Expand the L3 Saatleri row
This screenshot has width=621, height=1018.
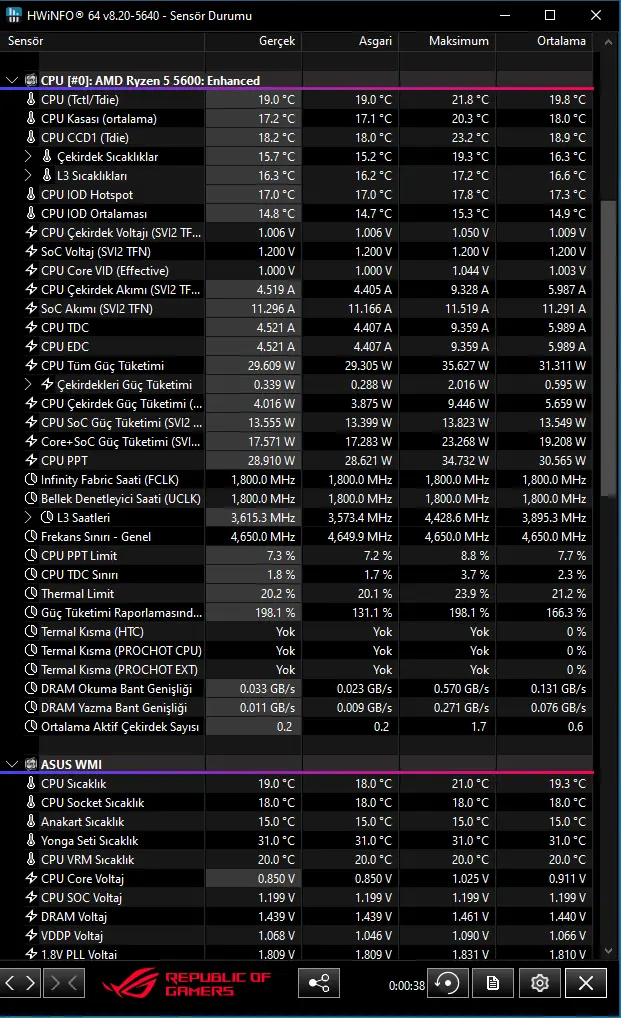coord(28,517)
